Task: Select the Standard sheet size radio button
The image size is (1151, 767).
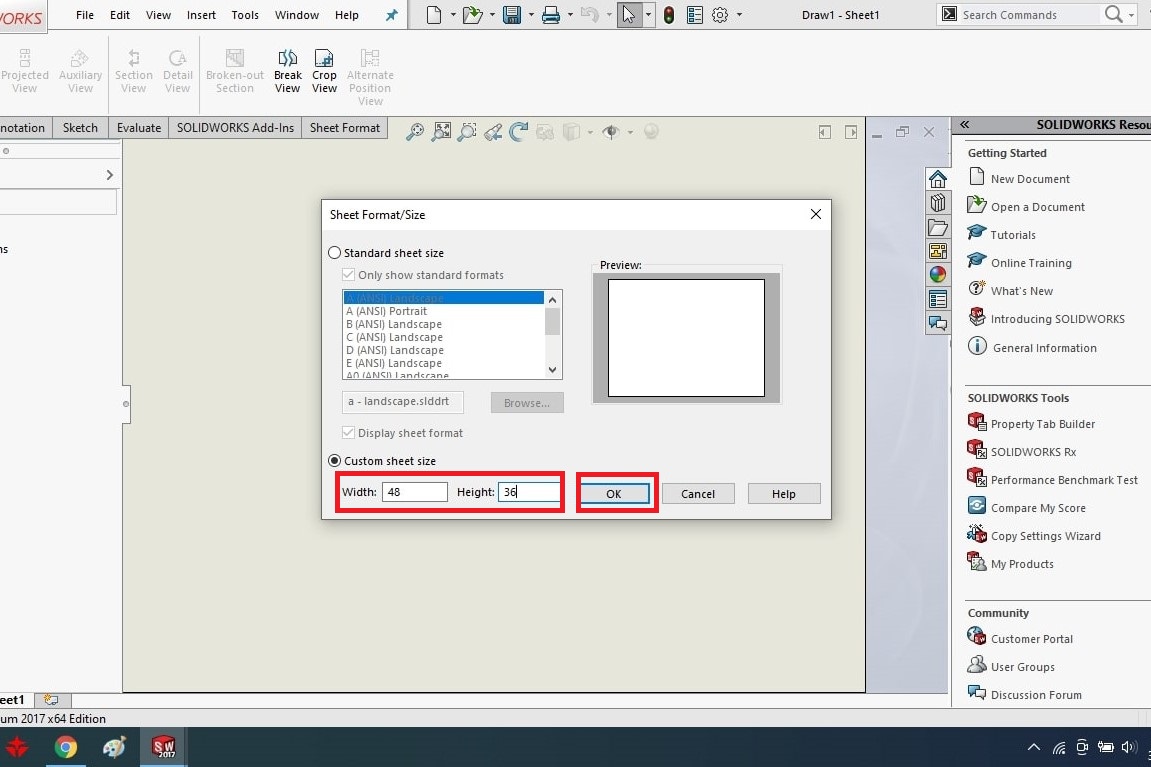Action: 335,252
